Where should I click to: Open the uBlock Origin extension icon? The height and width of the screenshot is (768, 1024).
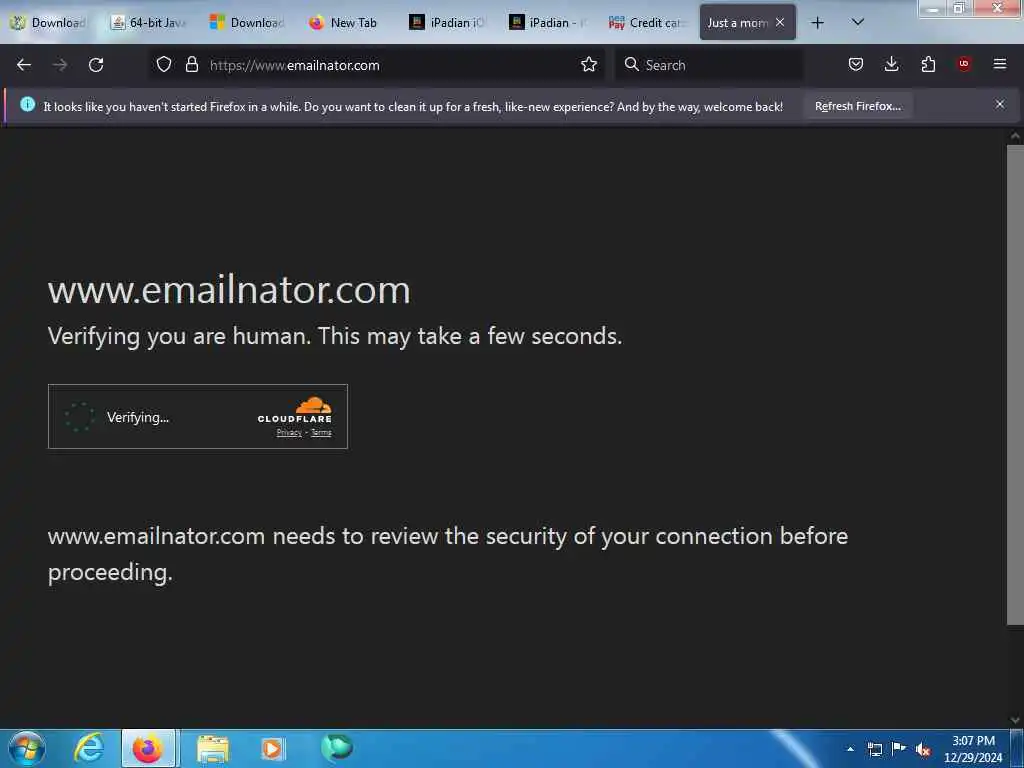pyautogui.click(x=964, y=64)
